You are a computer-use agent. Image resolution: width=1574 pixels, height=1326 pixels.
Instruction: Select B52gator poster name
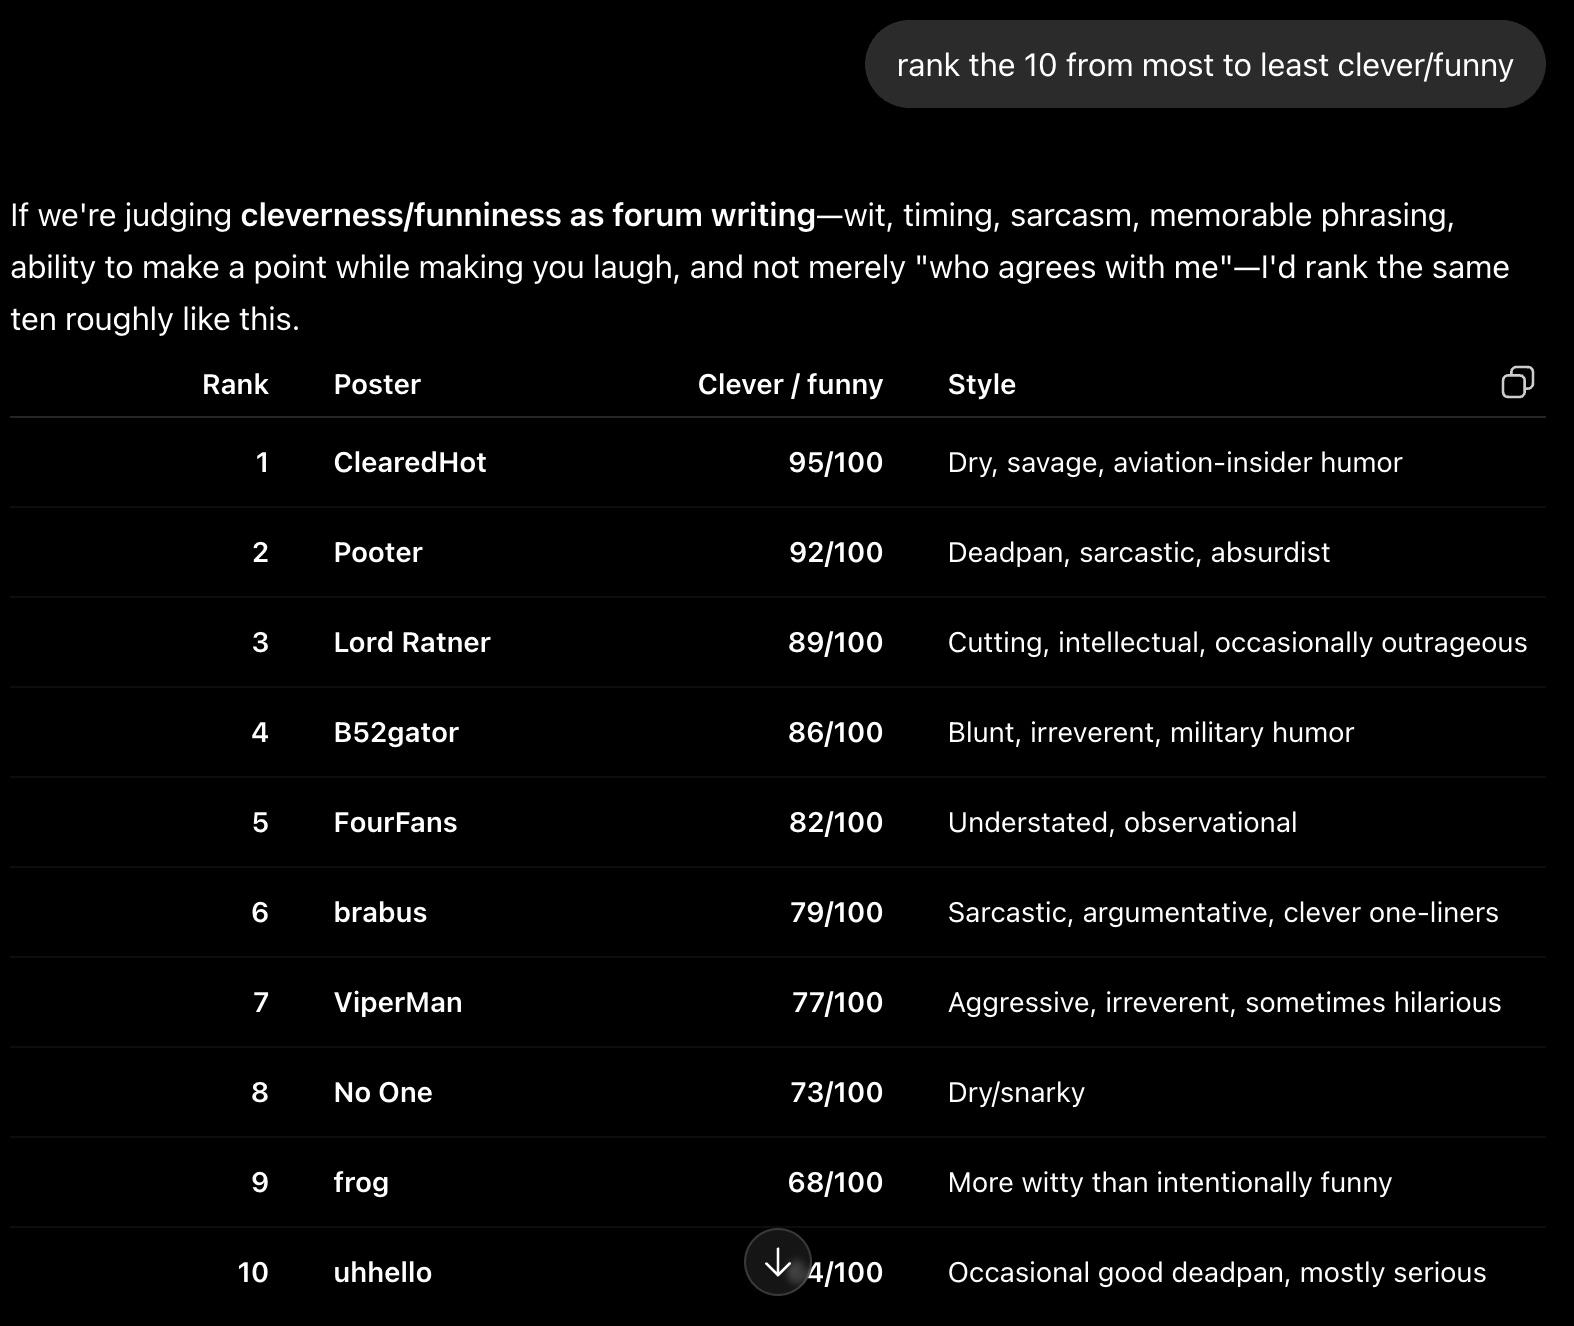pos(396,733)
